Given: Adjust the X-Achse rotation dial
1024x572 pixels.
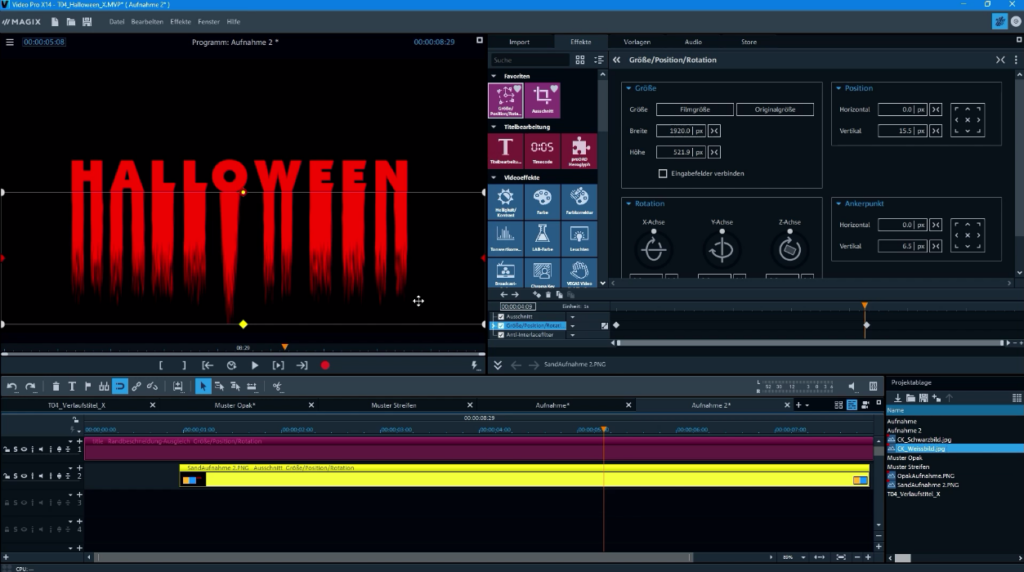Looking at the screenshot, I should tap(654, 248).
